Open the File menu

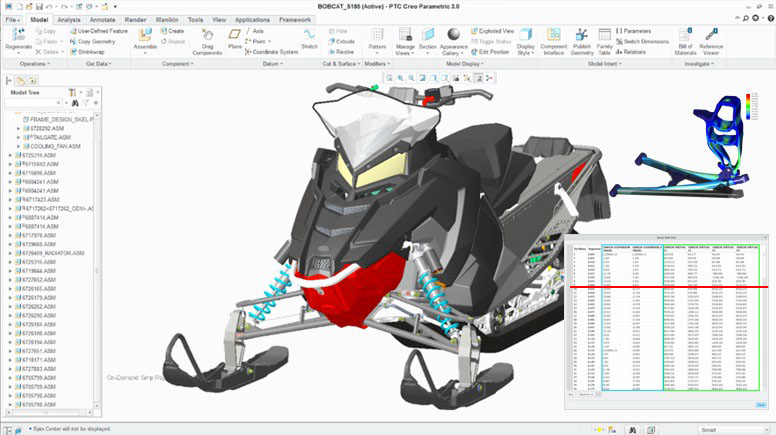12,20
